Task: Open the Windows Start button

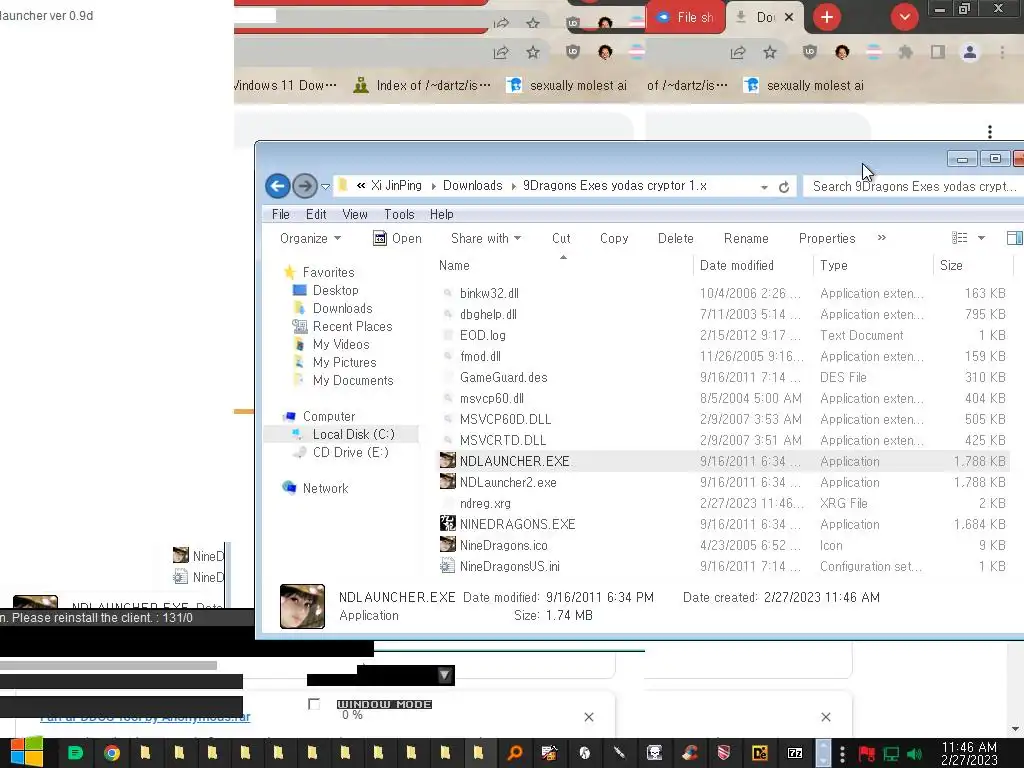Action: 26,753
